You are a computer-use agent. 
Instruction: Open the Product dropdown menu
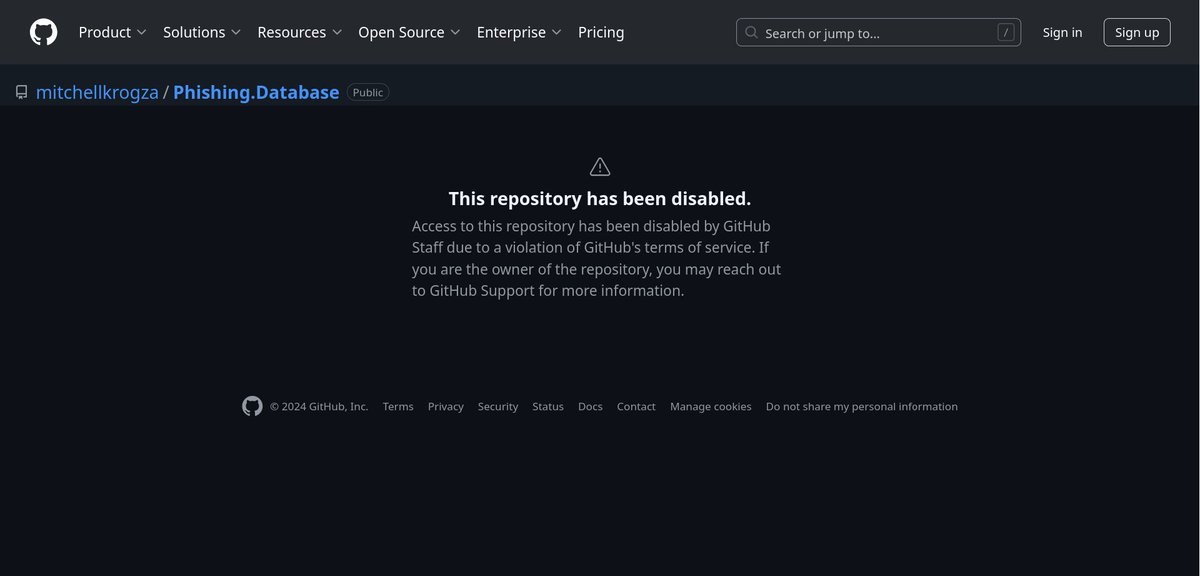pos(112,32)
